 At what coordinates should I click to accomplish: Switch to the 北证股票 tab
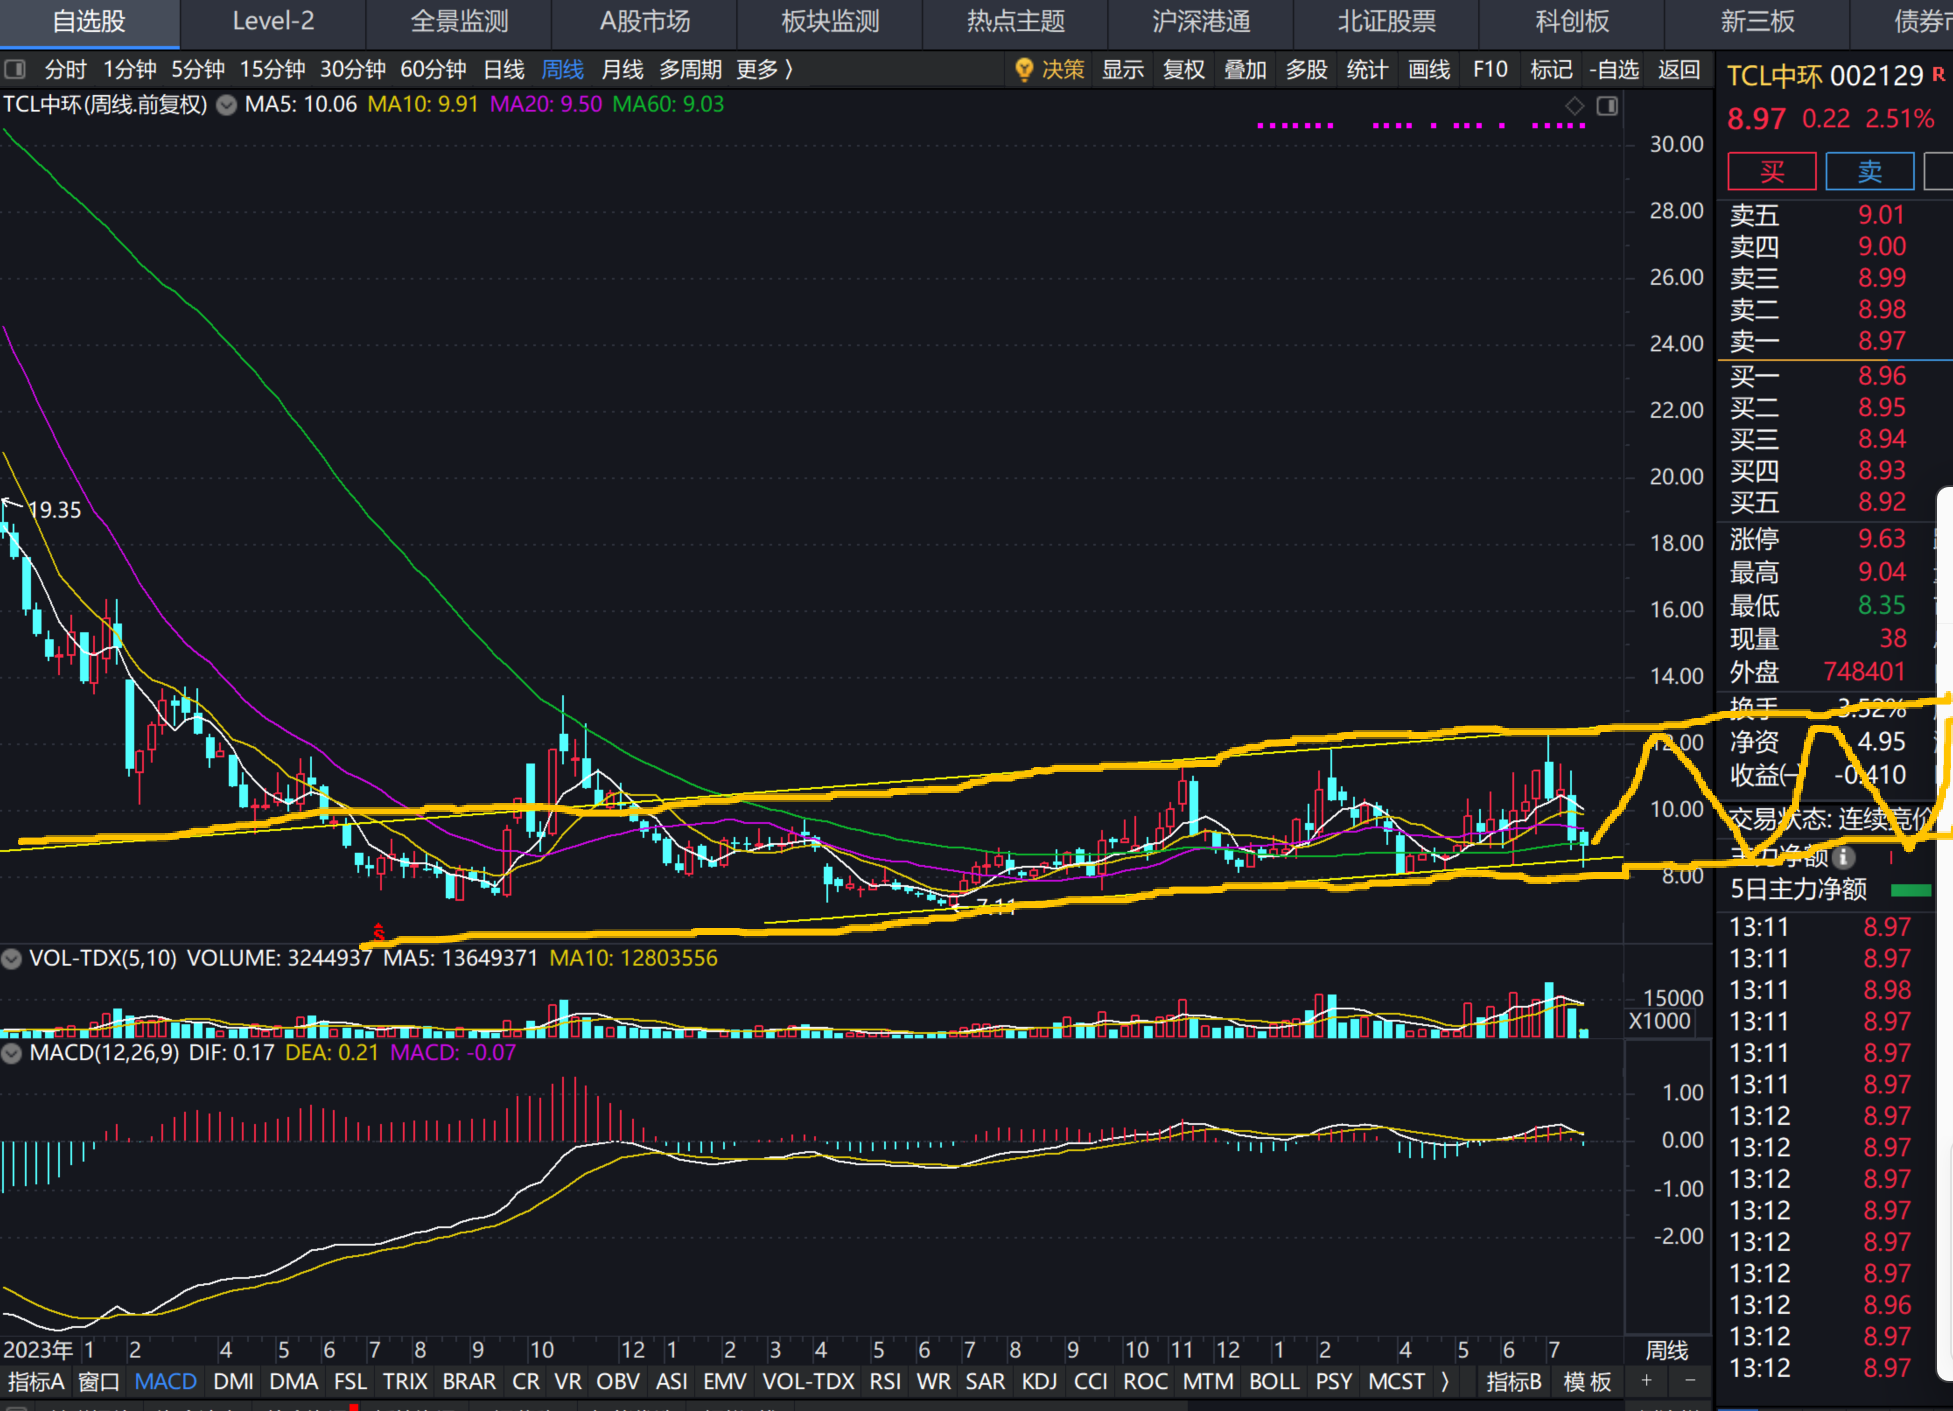1387,22
